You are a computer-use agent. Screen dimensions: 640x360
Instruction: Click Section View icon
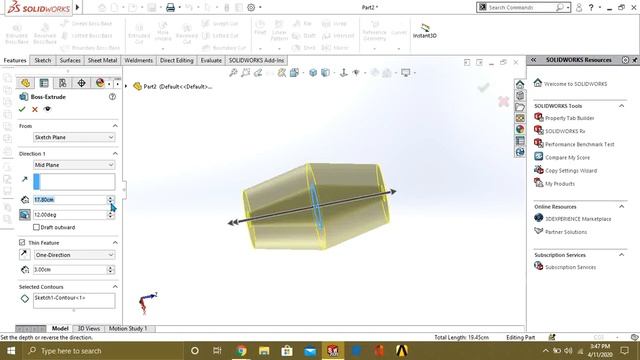coord(282,73)
